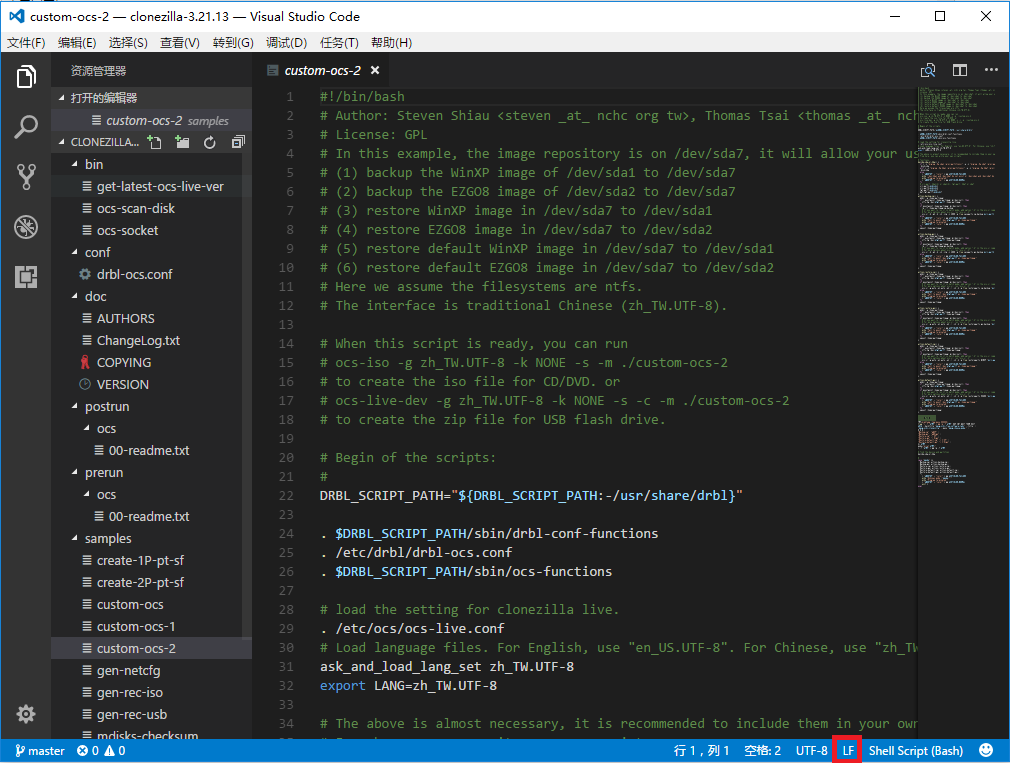Open the AUTHORS file
The image size is (1010, 763).
(126, 319)
